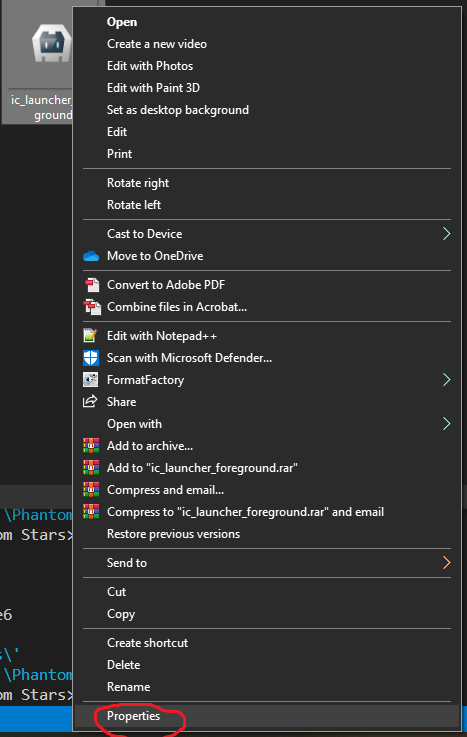467x737 pixels.
Task: Click the Notepad++ icon
Action: click(90, 336)
